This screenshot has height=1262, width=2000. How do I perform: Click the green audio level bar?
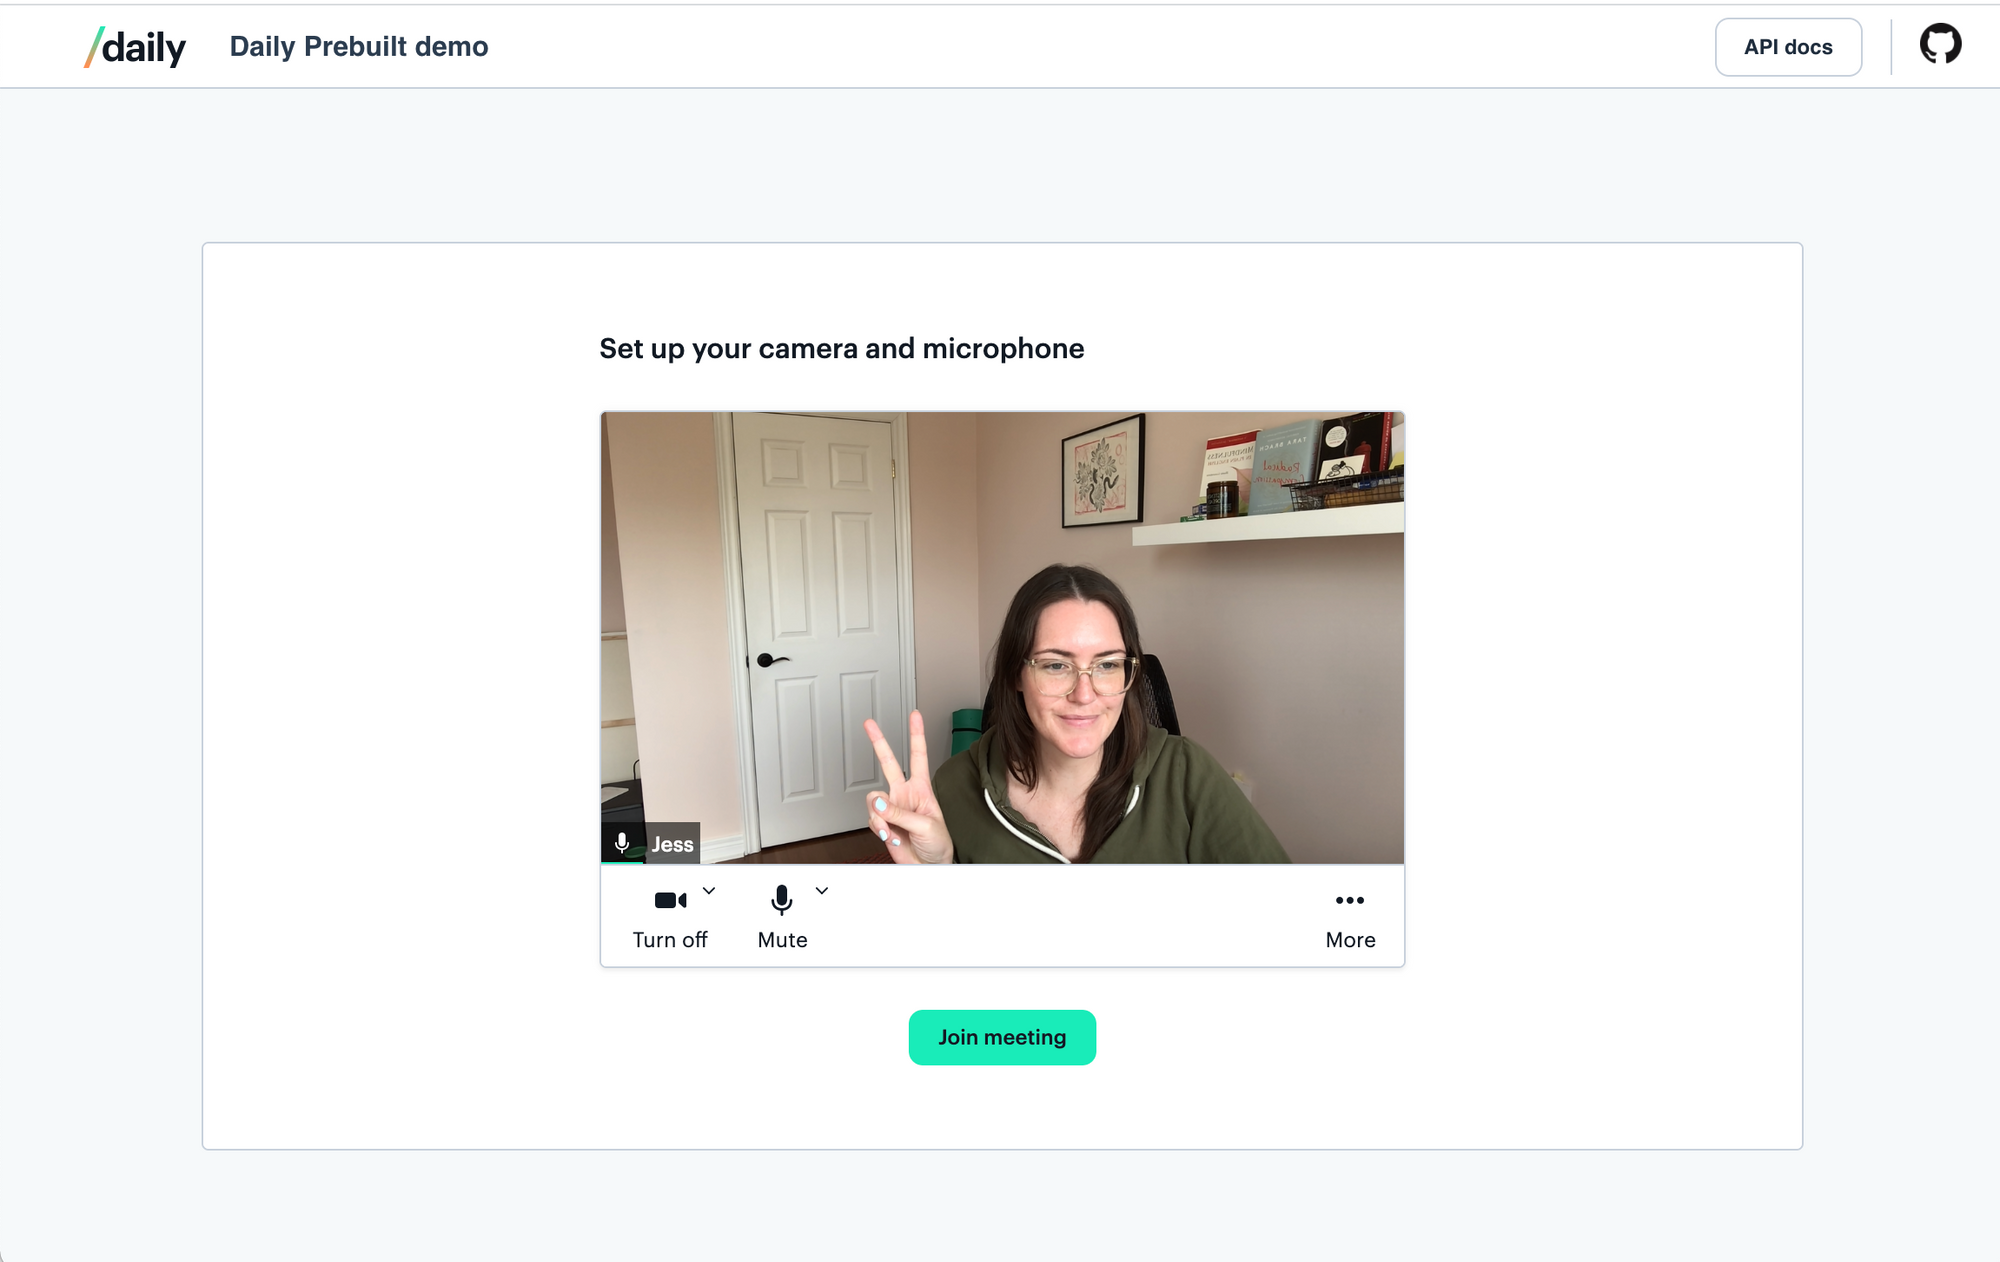click(622, 861)
